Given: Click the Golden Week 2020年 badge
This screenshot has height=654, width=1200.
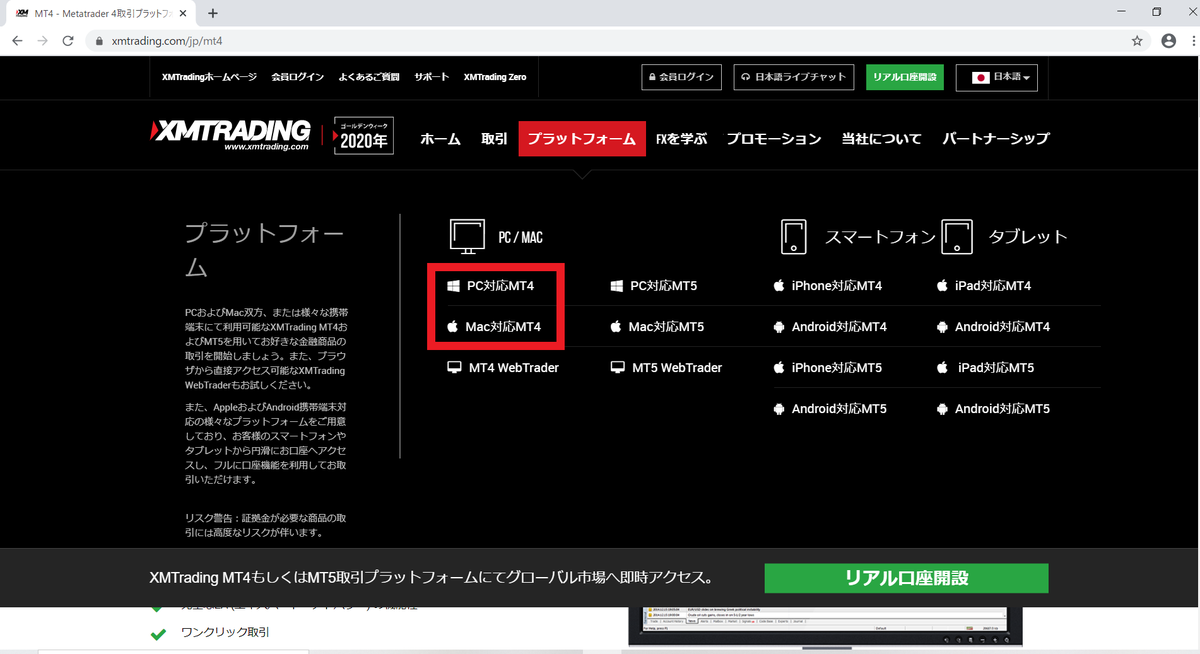Looking at the screenshot, I should pyautogui.click(x=363, y=135).
